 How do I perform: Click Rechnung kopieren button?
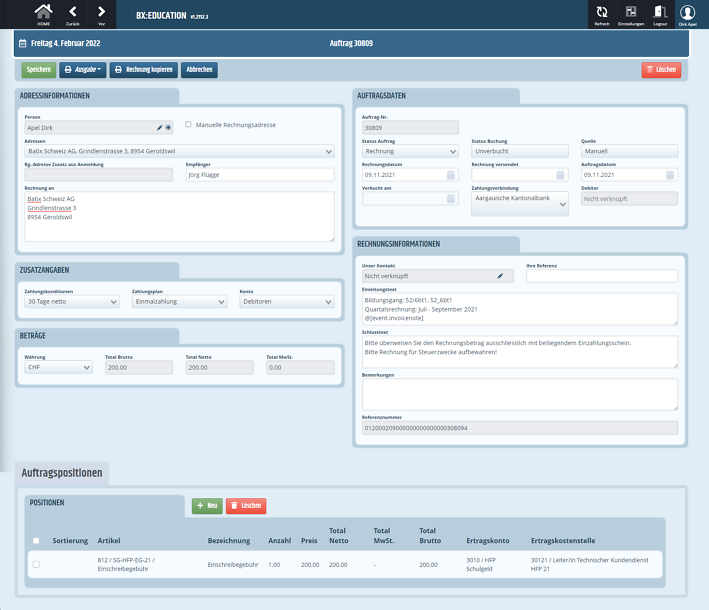144,70
